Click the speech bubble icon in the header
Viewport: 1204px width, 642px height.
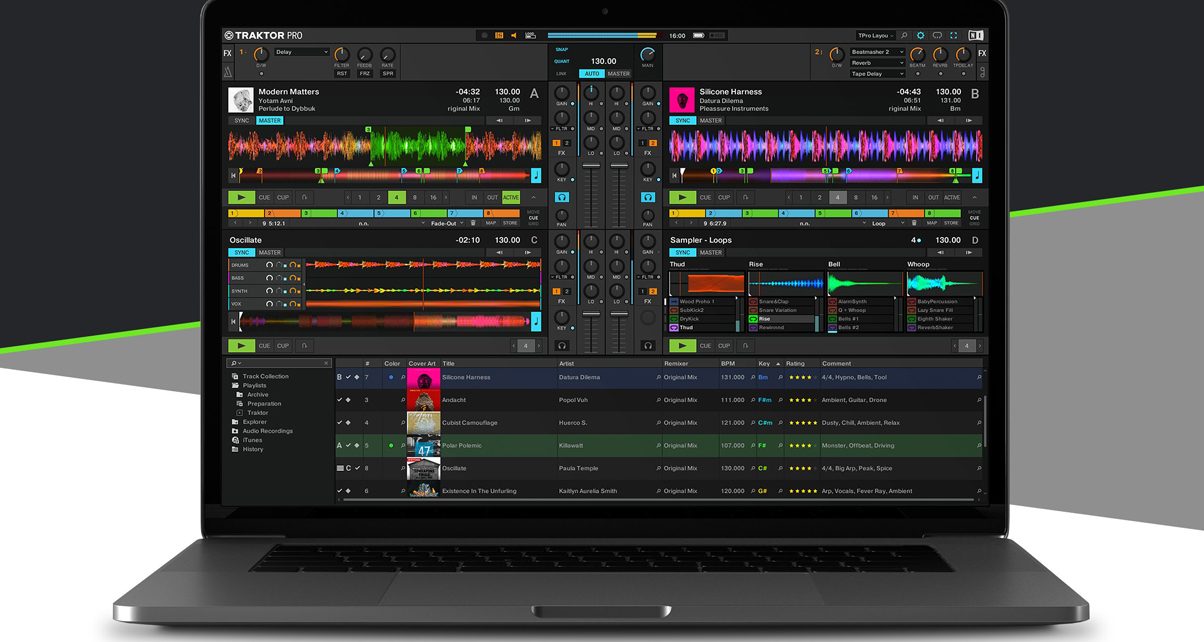[937, 35]
